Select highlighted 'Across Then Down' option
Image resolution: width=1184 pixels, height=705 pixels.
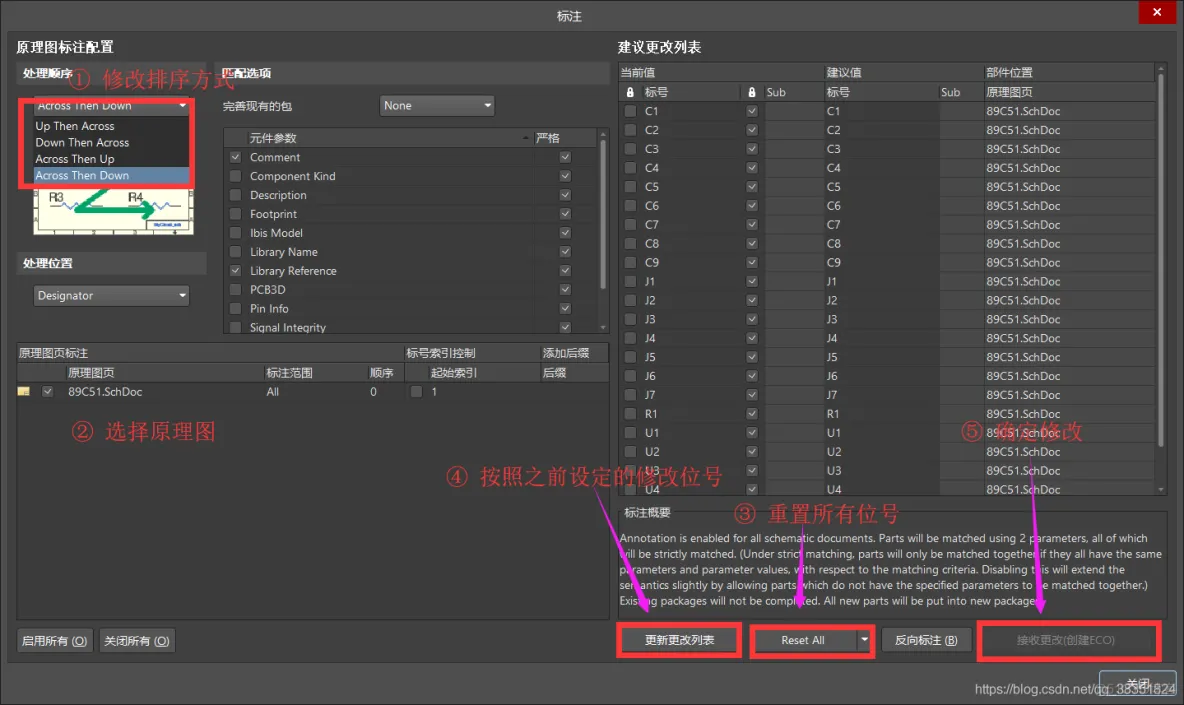coord(111,176)
